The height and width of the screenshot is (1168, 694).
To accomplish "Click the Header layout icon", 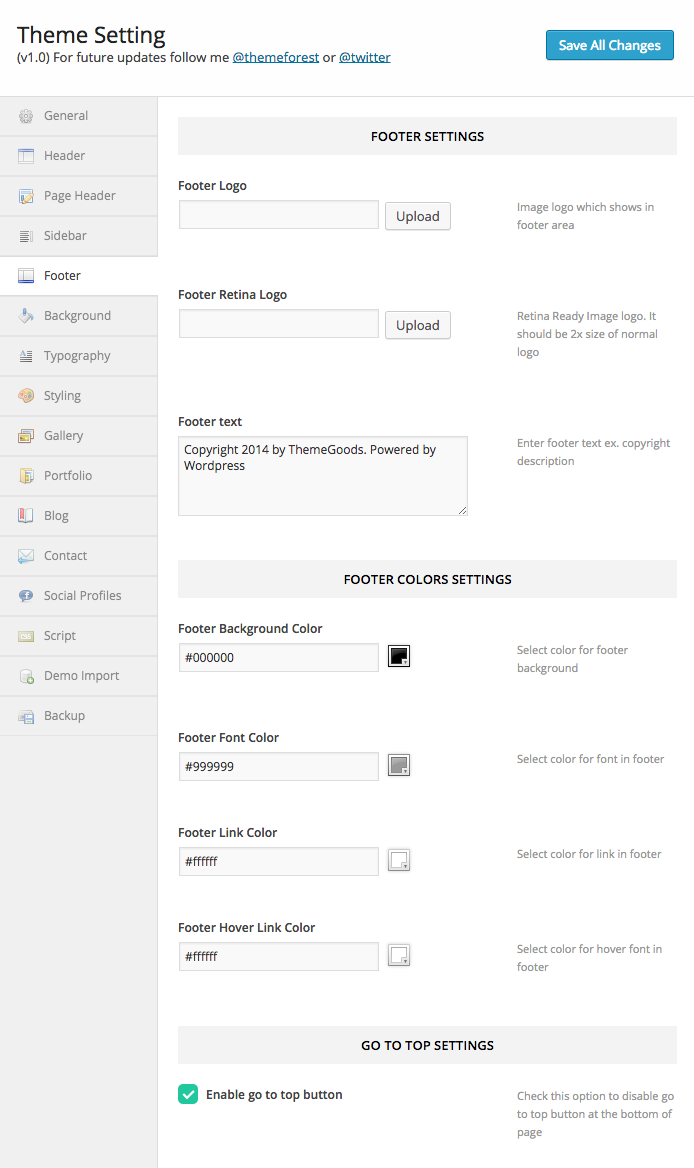I will [26, 156].
